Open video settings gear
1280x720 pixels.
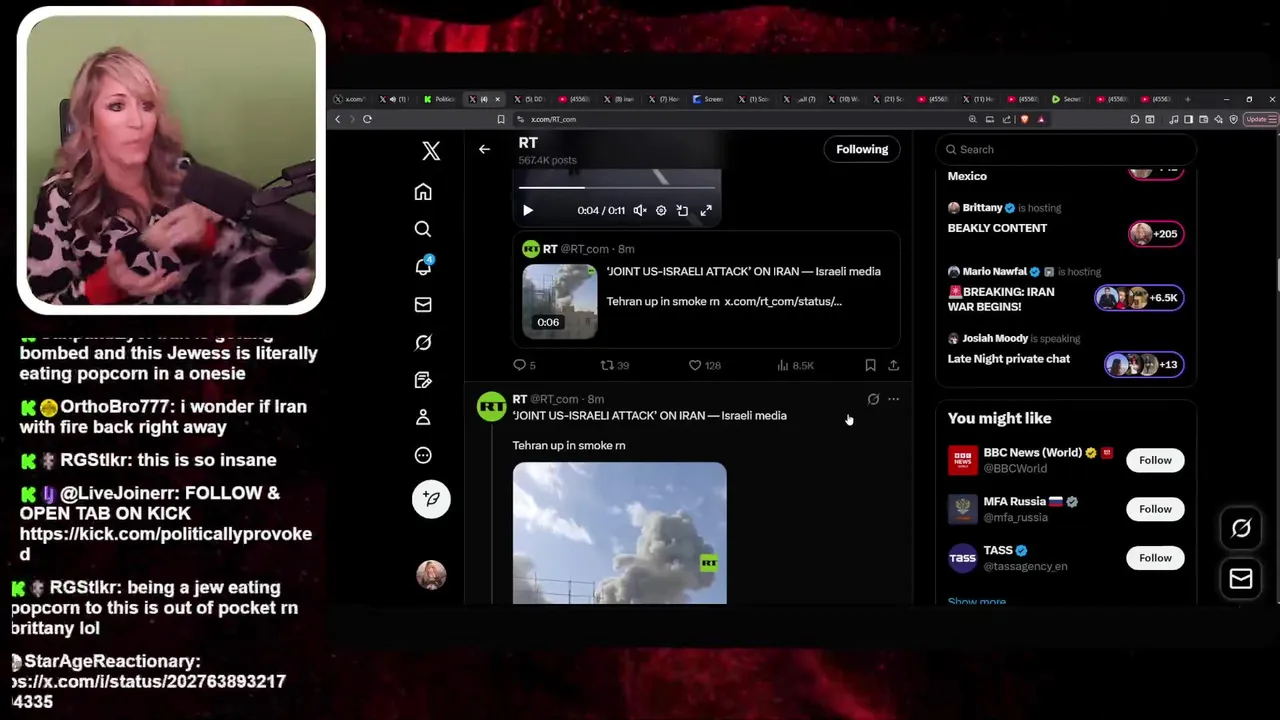(661, 210)
